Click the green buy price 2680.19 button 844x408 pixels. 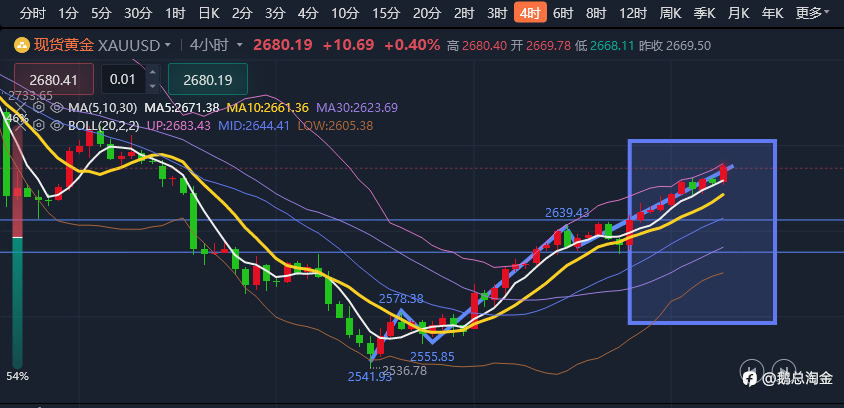(x=208, y=80)
